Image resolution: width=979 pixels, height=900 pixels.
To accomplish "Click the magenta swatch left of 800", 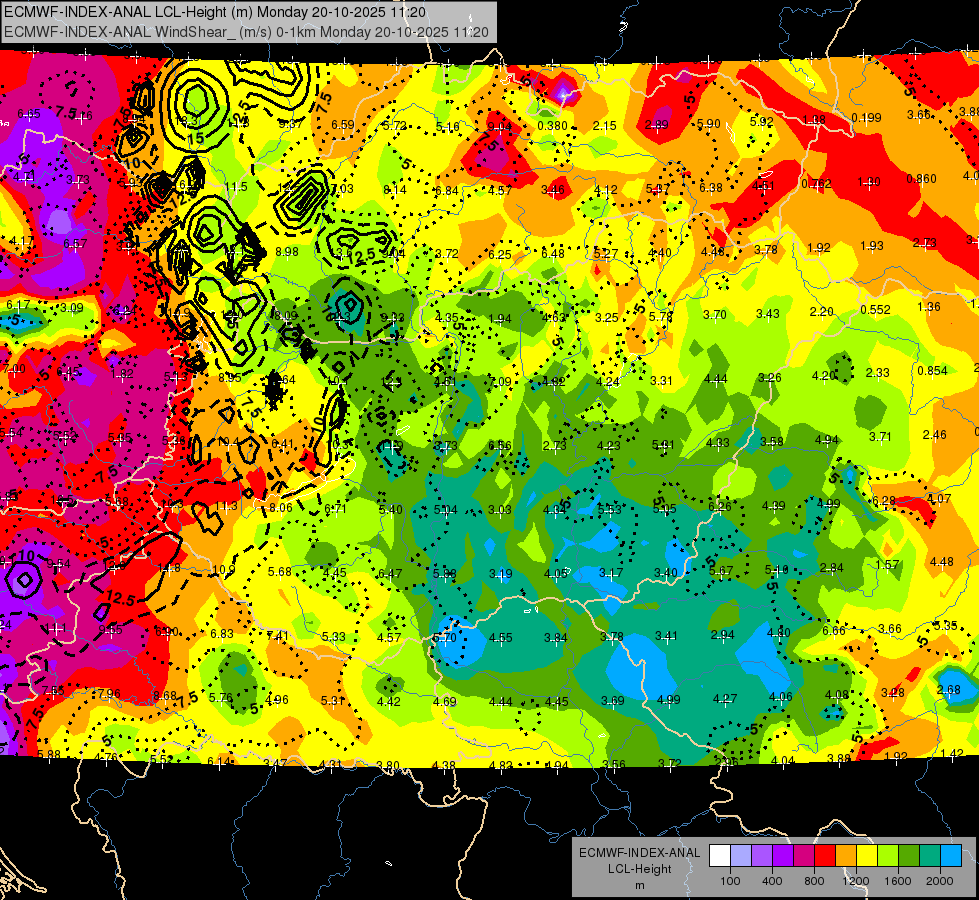I will pos(804,856).
